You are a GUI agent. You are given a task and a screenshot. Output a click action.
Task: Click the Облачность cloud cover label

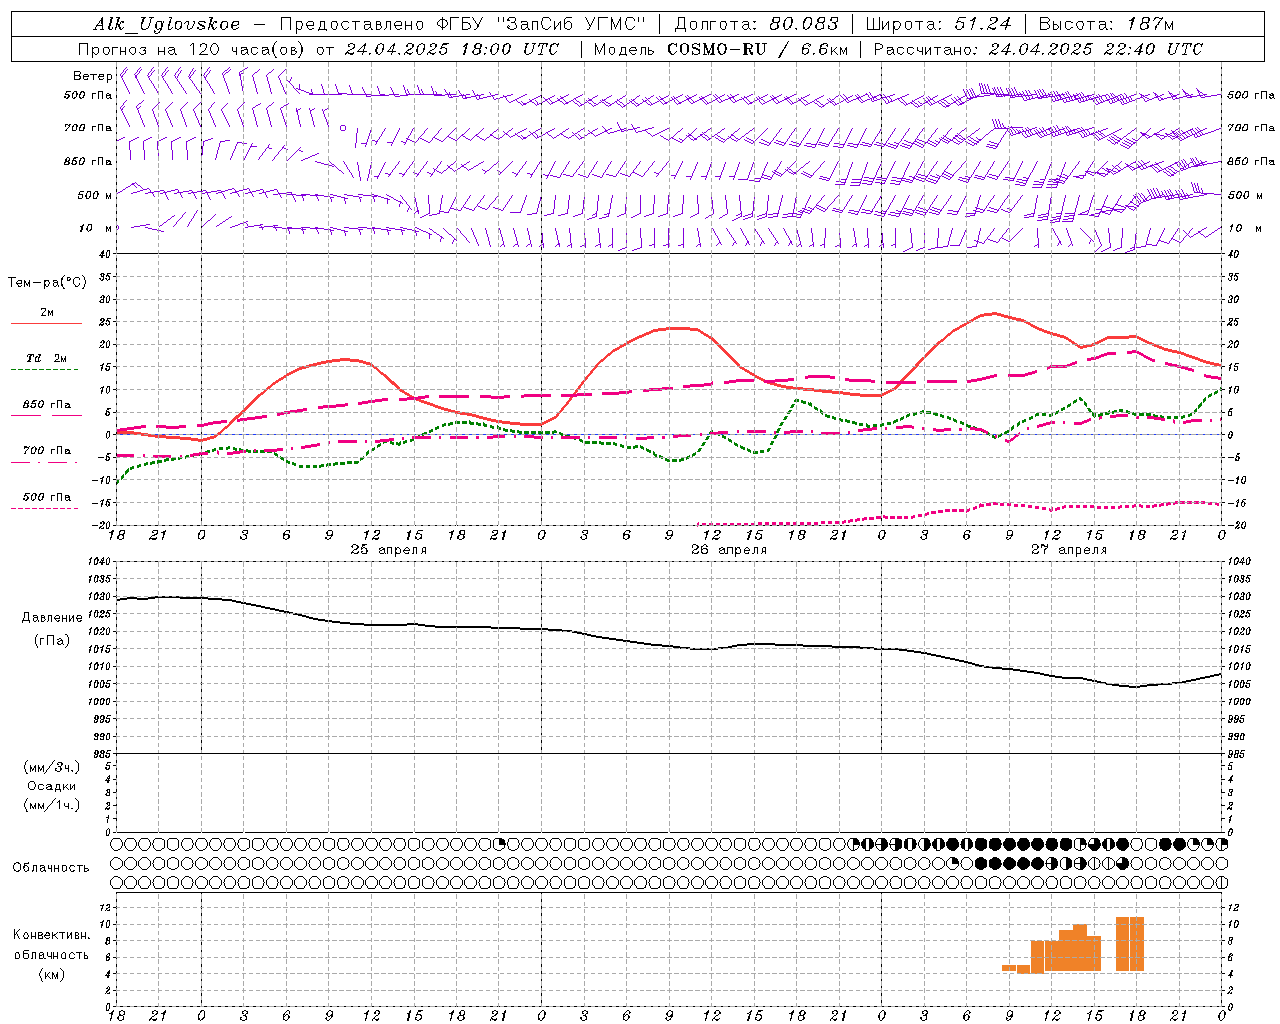tap(51, 868)
